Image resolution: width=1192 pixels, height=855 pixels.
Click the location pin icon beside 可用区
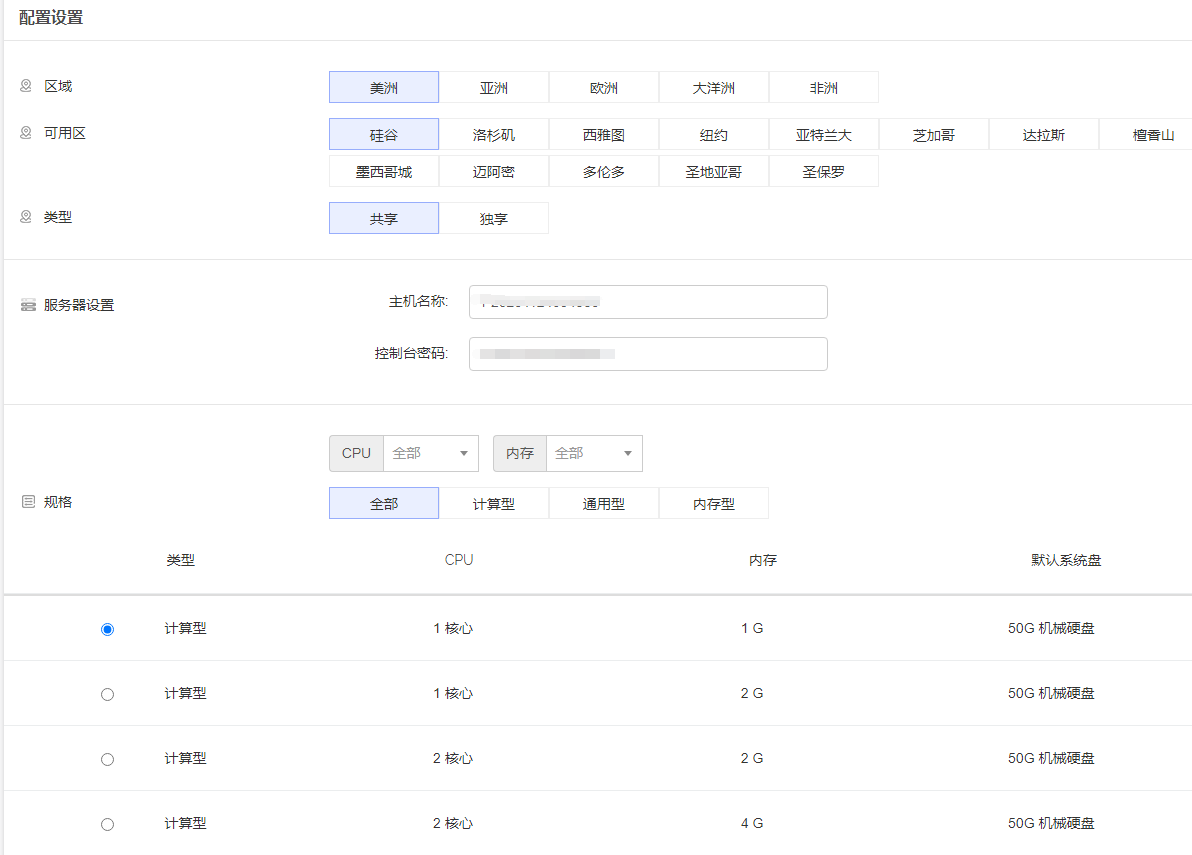click(x=26, y=132)
